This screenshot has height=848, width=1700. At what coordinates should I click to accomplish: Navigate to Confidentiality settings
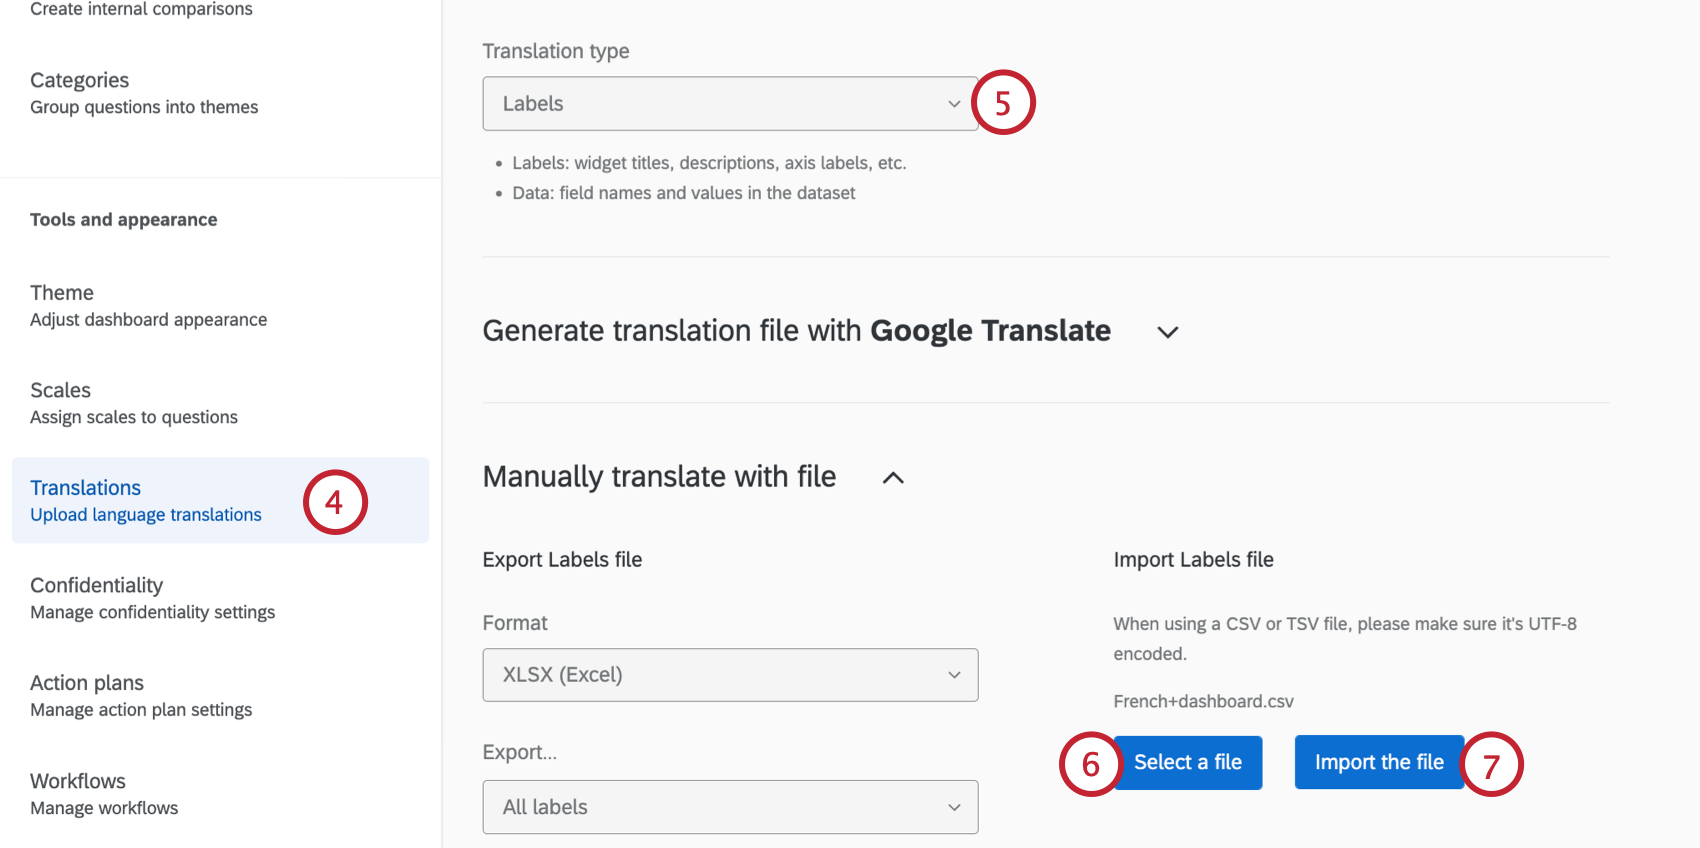click(x=97, y=586)
